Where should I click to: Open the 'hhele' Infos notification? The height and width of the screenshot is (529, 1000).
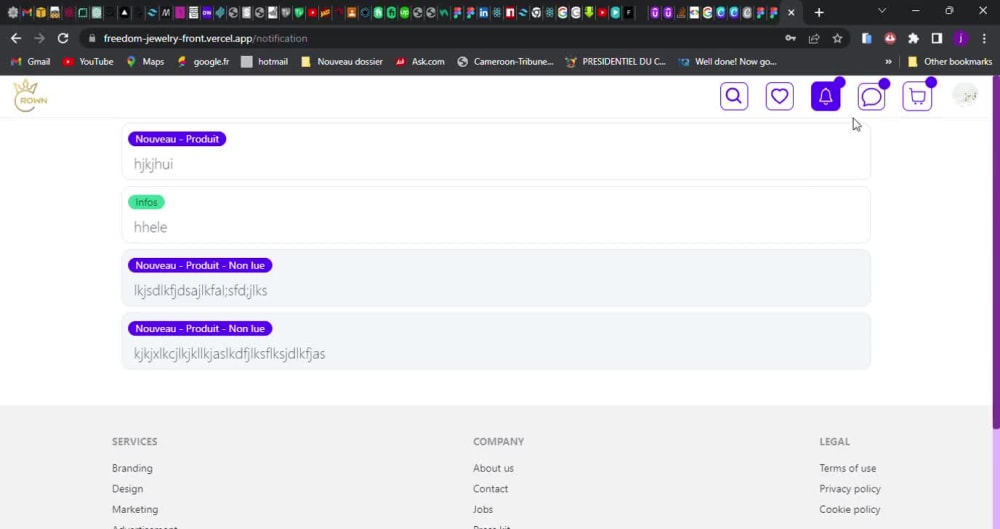[x=496, y=215]
